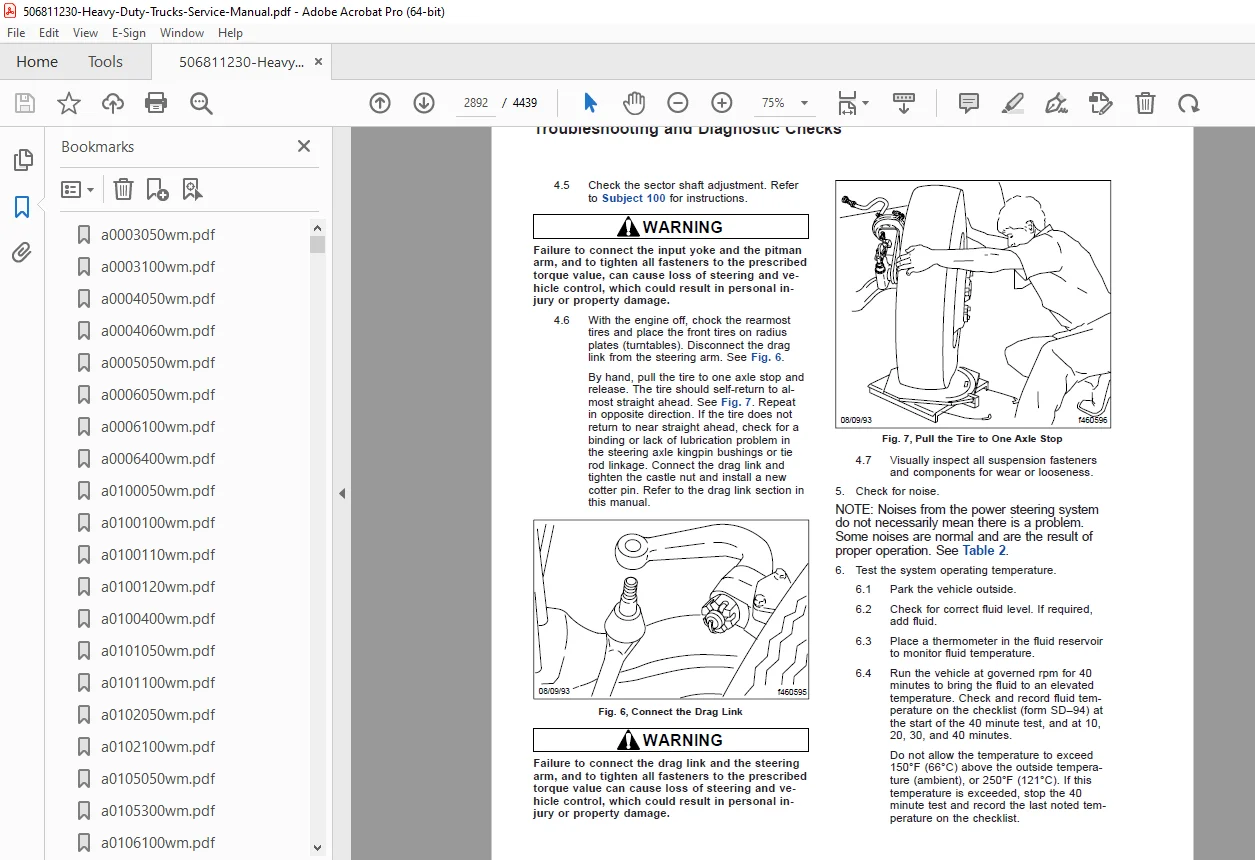Switch to the Tools tab
Viewport: 1255px width, 860px height.
click(105, 62)
